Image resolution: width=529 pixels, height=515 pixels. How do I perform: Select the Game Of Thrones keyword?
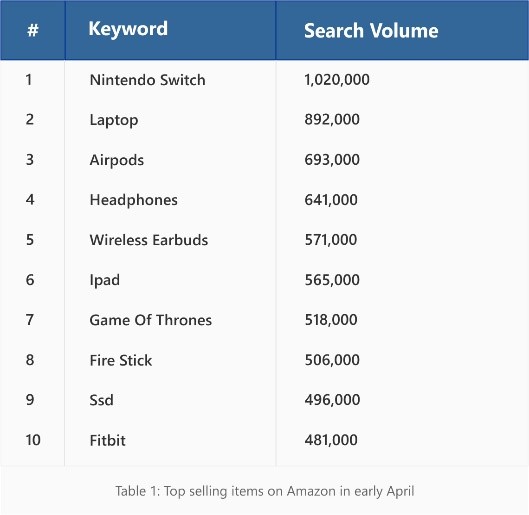tap(150, 320)
